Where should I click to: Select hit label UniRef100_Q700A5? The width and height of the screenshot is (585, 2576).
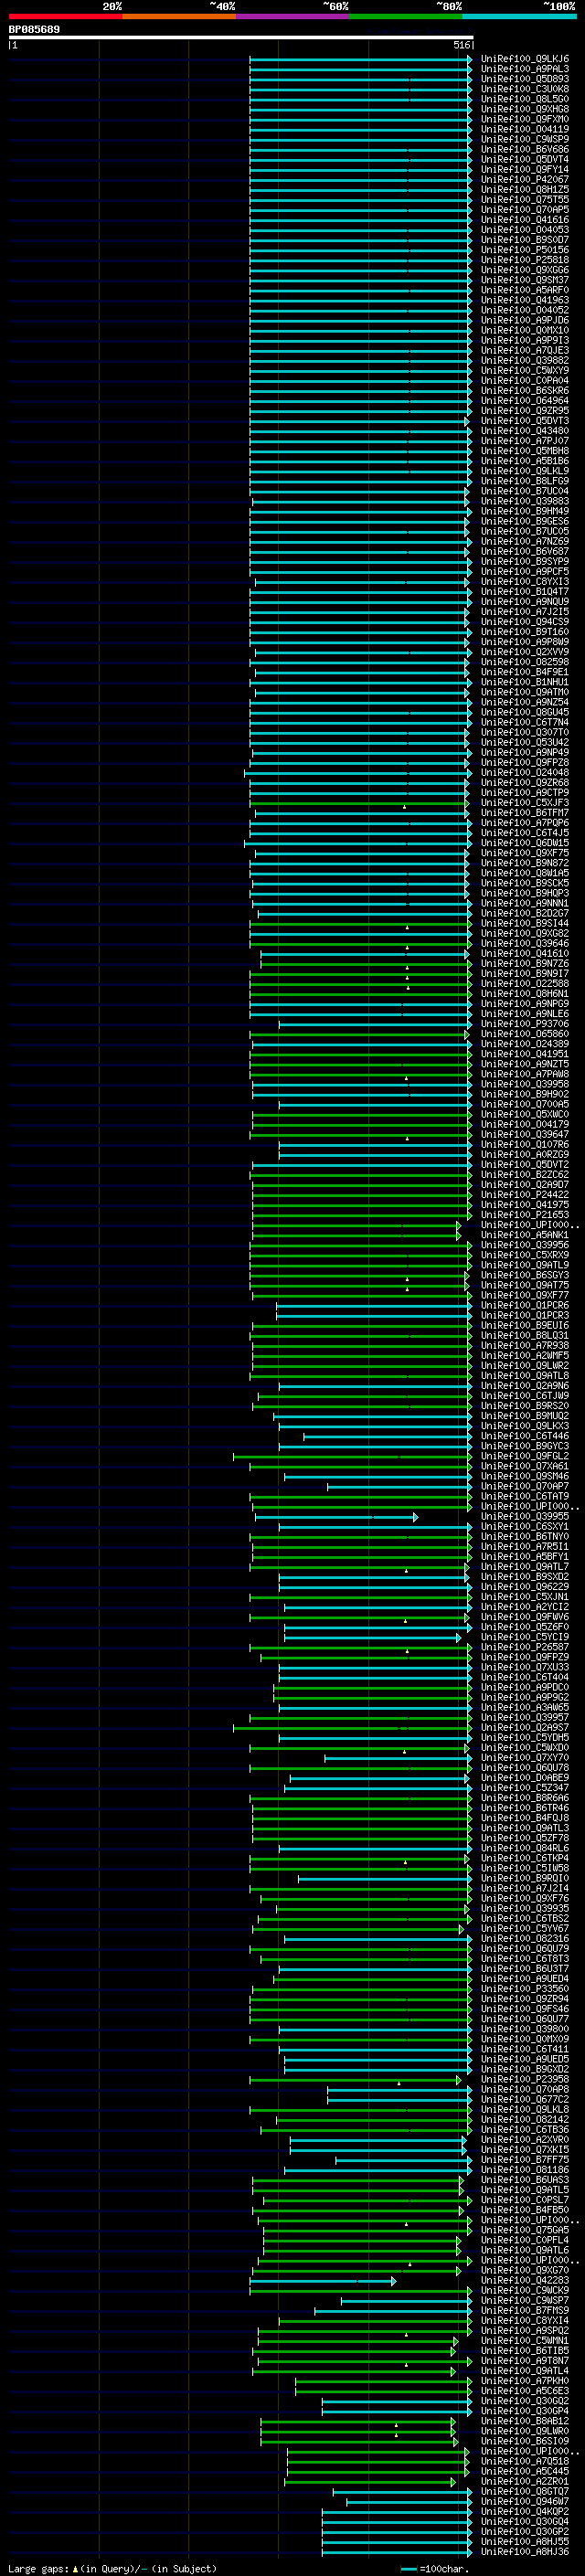525,1104
